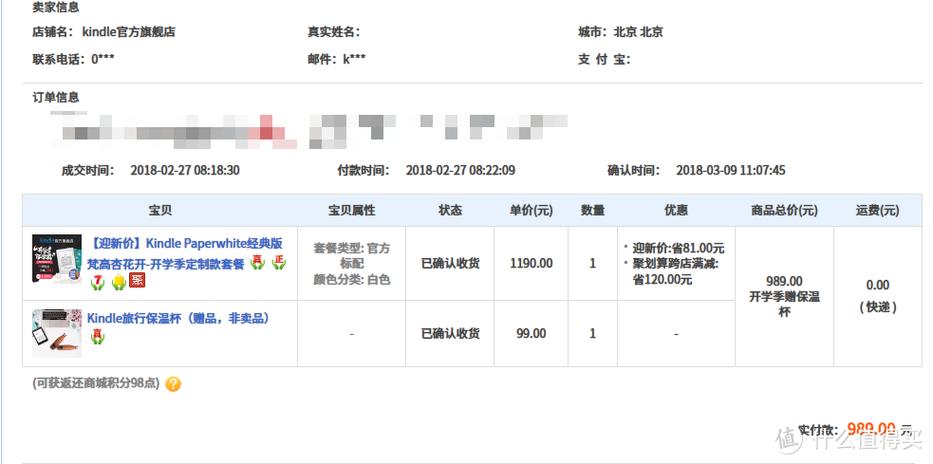Click the 联系电话 value 0***

pos(103,59)
